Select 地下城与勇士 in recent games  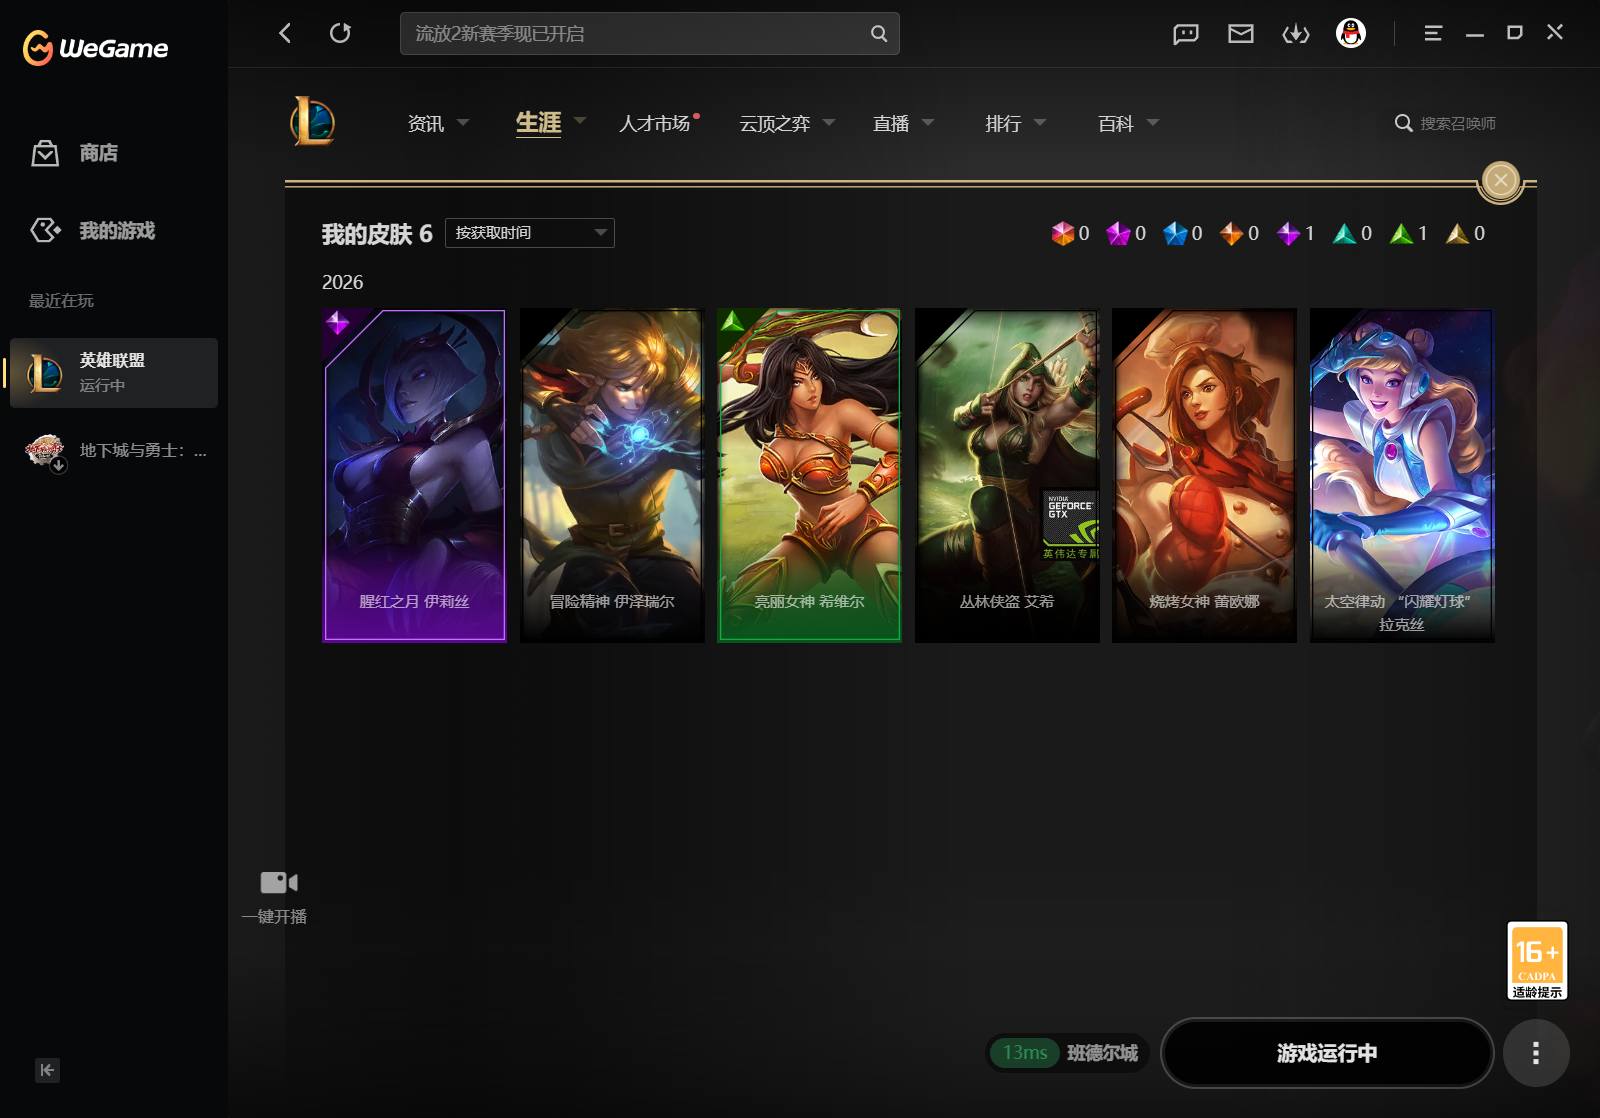pos(114,451)
